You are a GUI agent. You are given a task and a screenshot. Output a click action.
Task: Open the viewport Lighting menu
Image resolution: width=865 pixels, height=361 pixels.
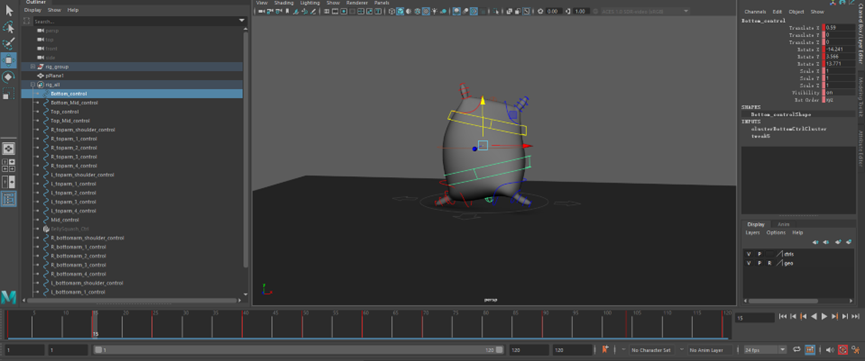[309, 3]
